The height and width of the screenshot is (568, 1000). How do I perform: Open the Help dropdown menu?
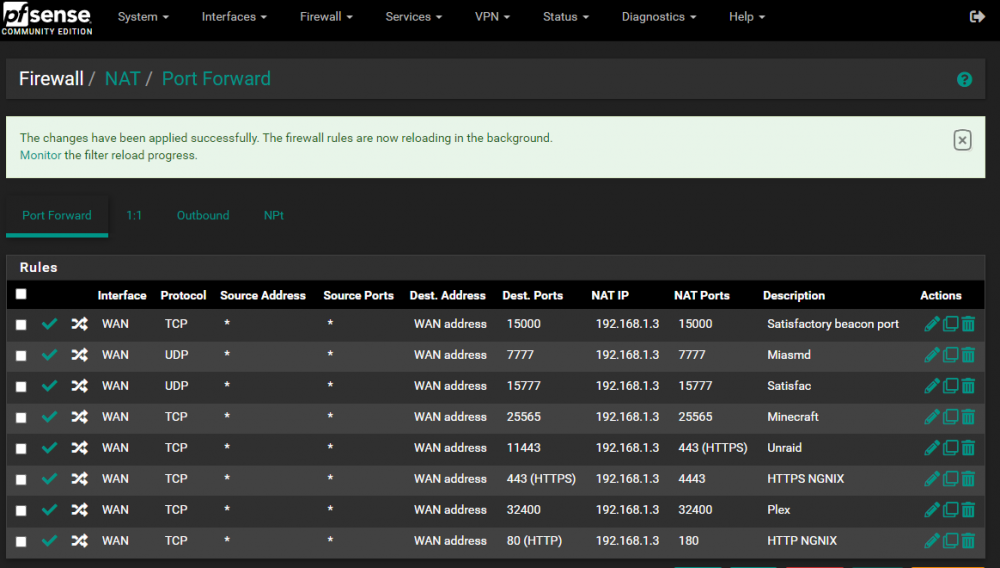(x=747, y=17)
